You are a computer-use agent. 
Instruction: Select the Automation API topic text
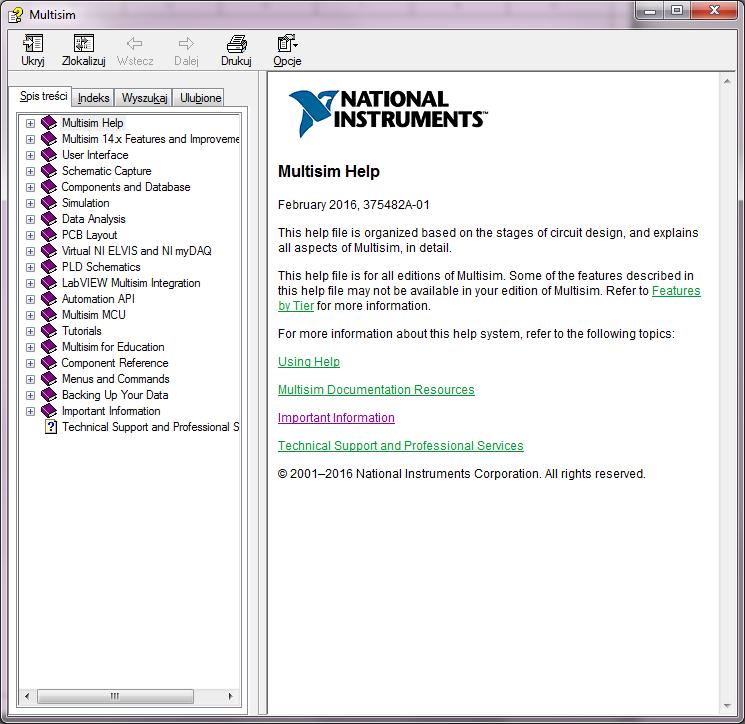tap(98, 299)
